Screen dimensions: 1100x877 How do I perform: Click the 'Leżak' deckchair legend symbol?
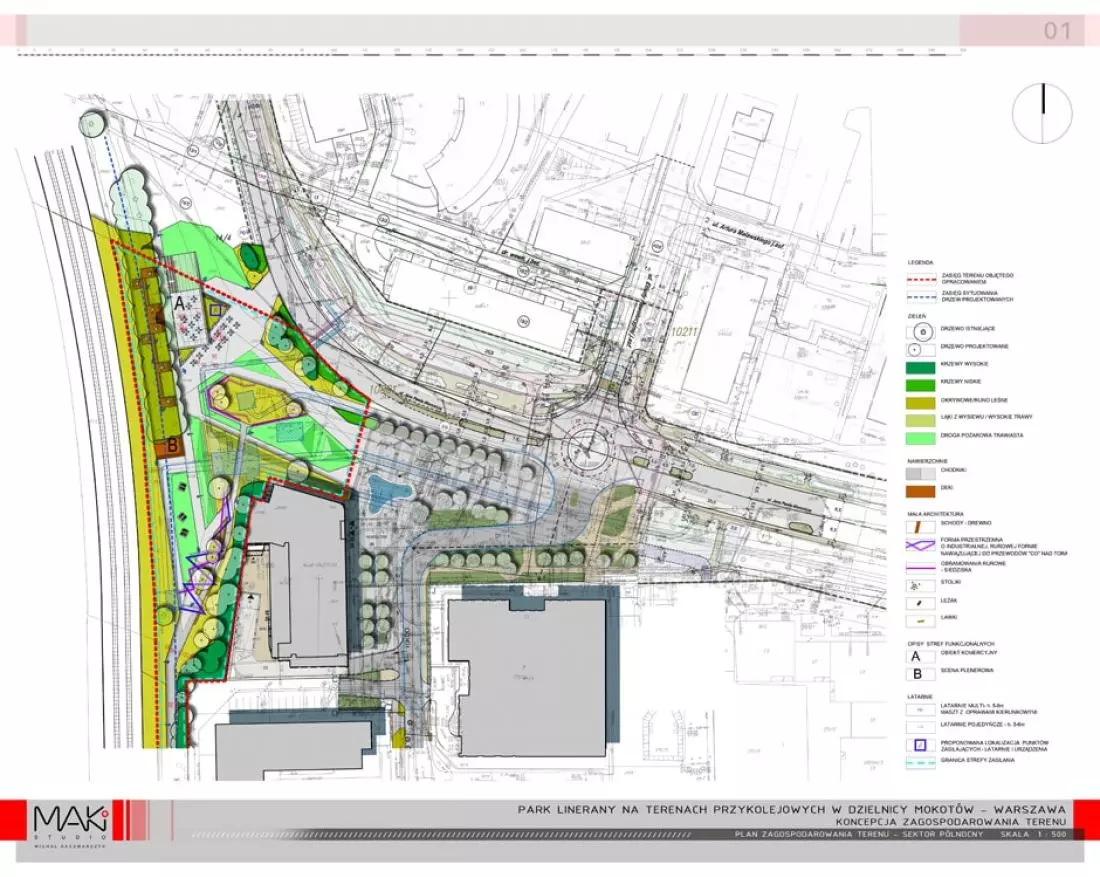tap(920, 602)
